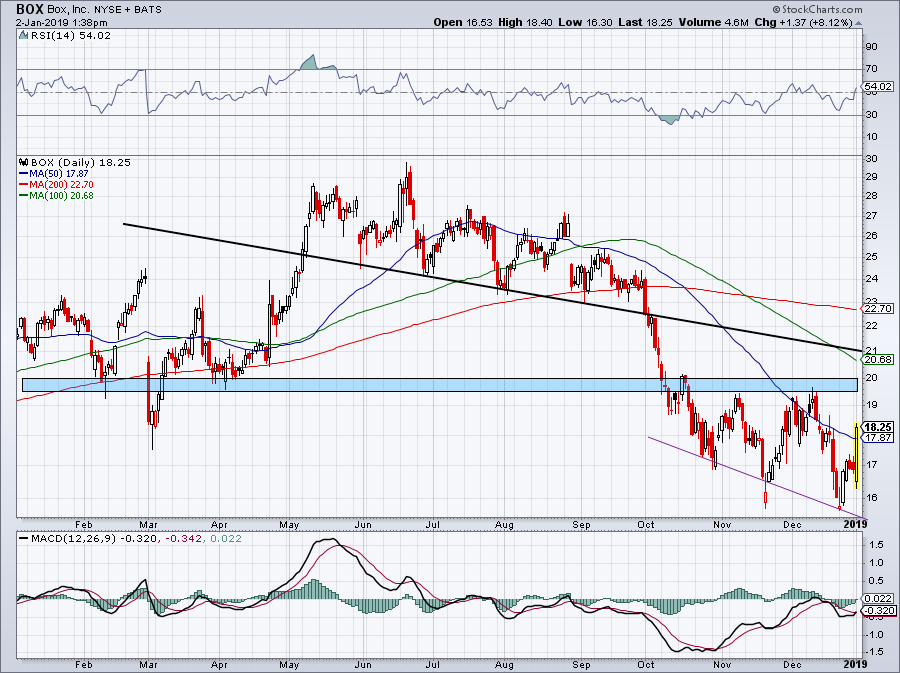Click the MA(50) 17.87 legend entry
900x673 pixels.
point(54,173)
